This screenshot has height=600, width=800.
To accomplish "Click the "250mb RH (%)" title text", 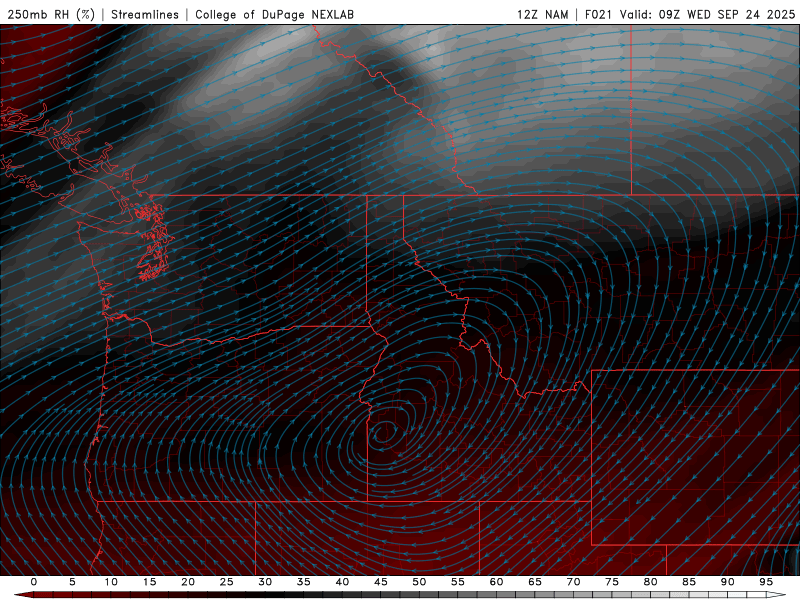I will click(52, 14).
